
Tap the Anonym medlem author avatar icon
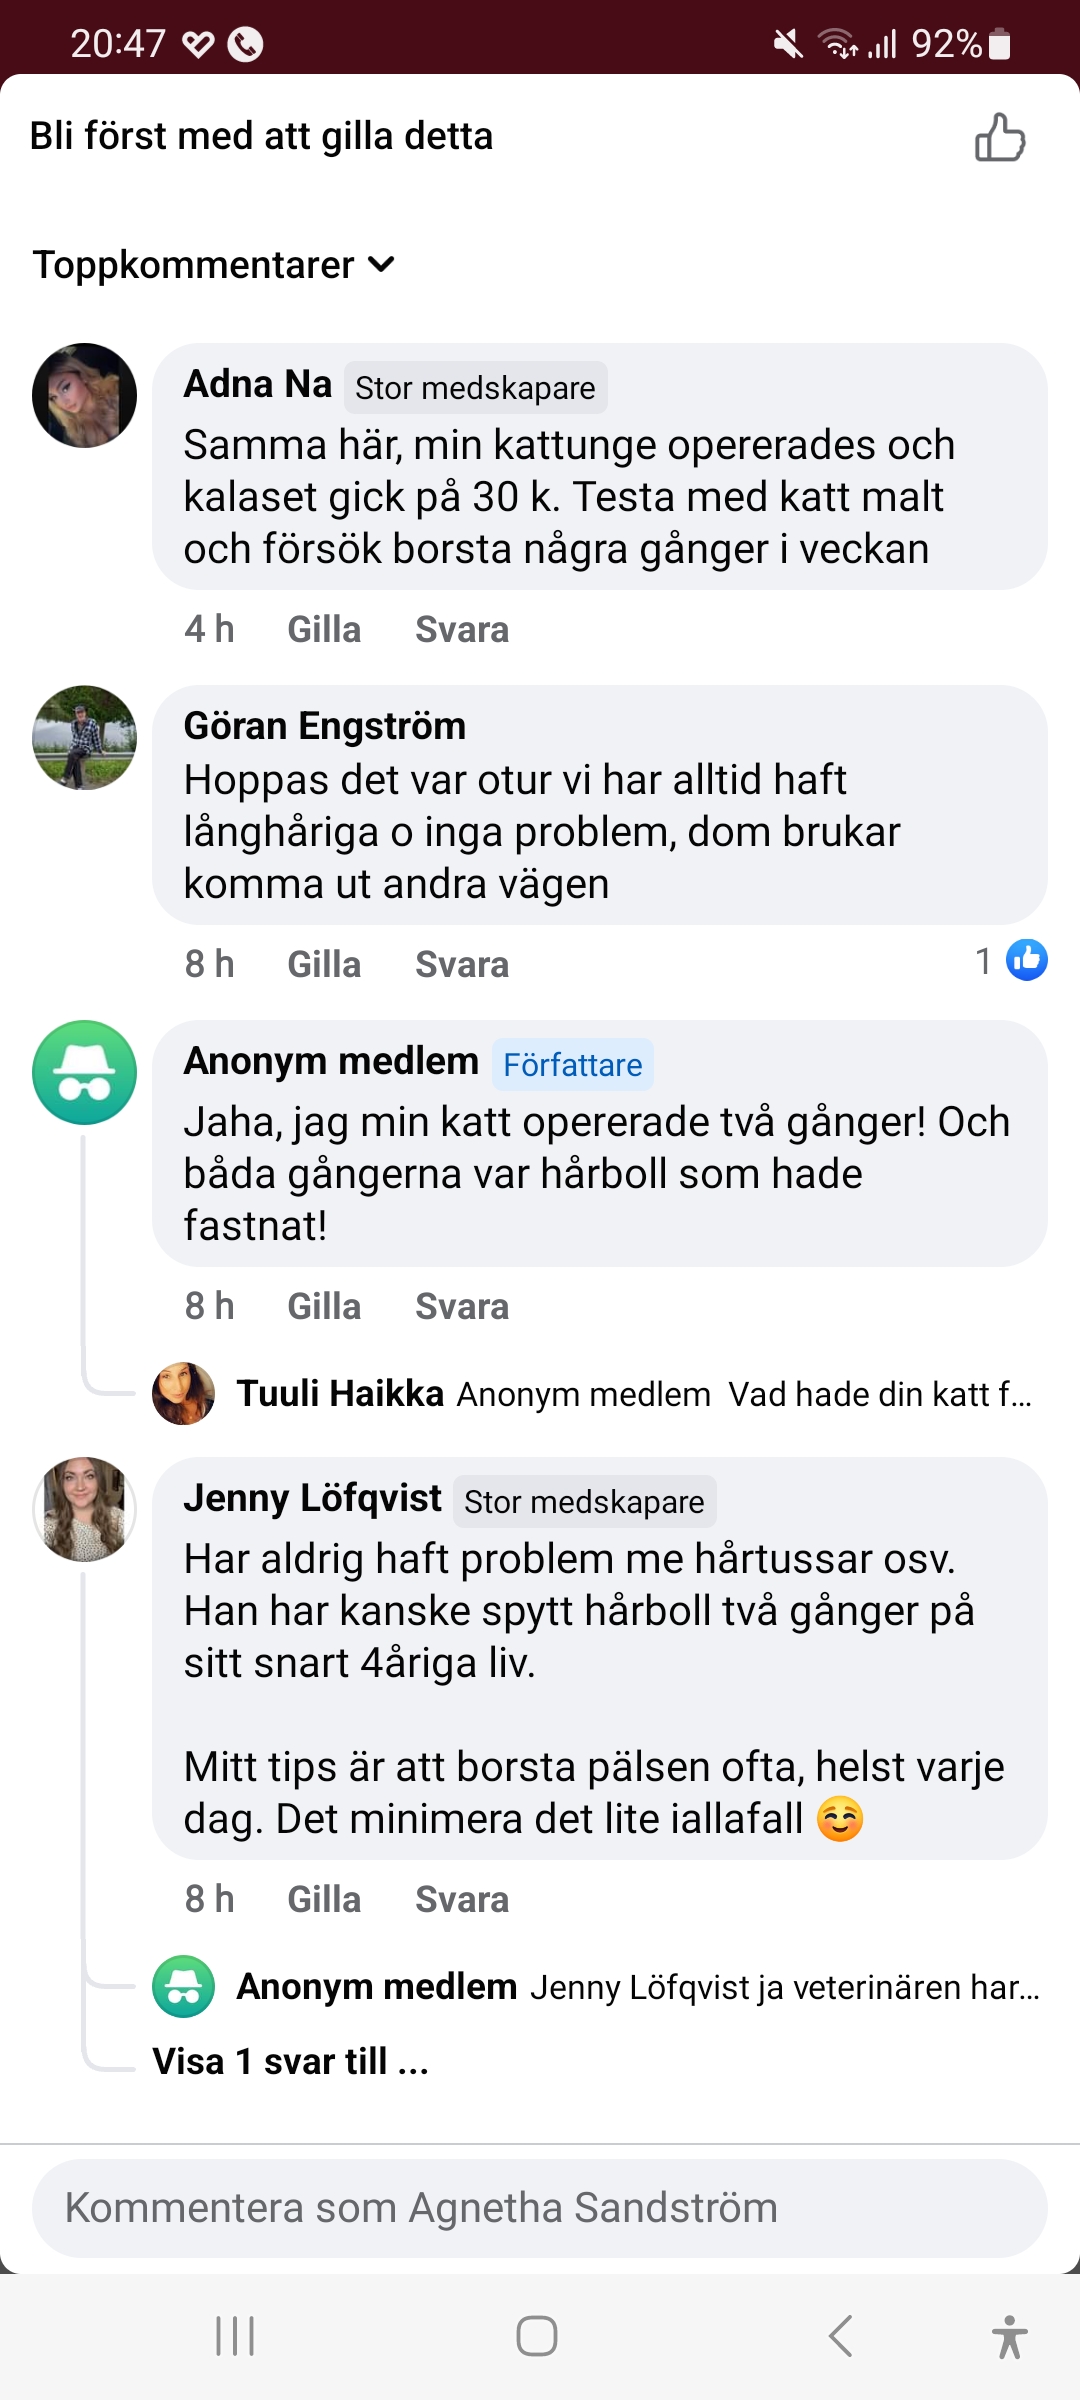[x=85, y=1073]
